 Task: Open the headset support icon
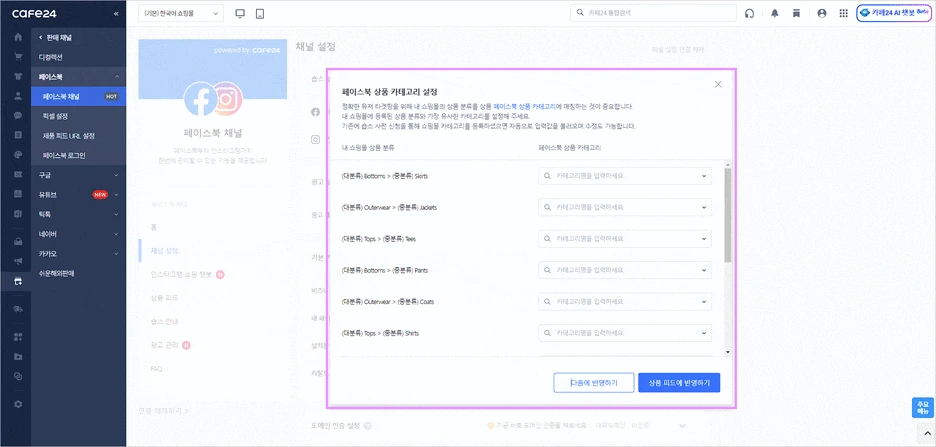click(x=750, y=13)
